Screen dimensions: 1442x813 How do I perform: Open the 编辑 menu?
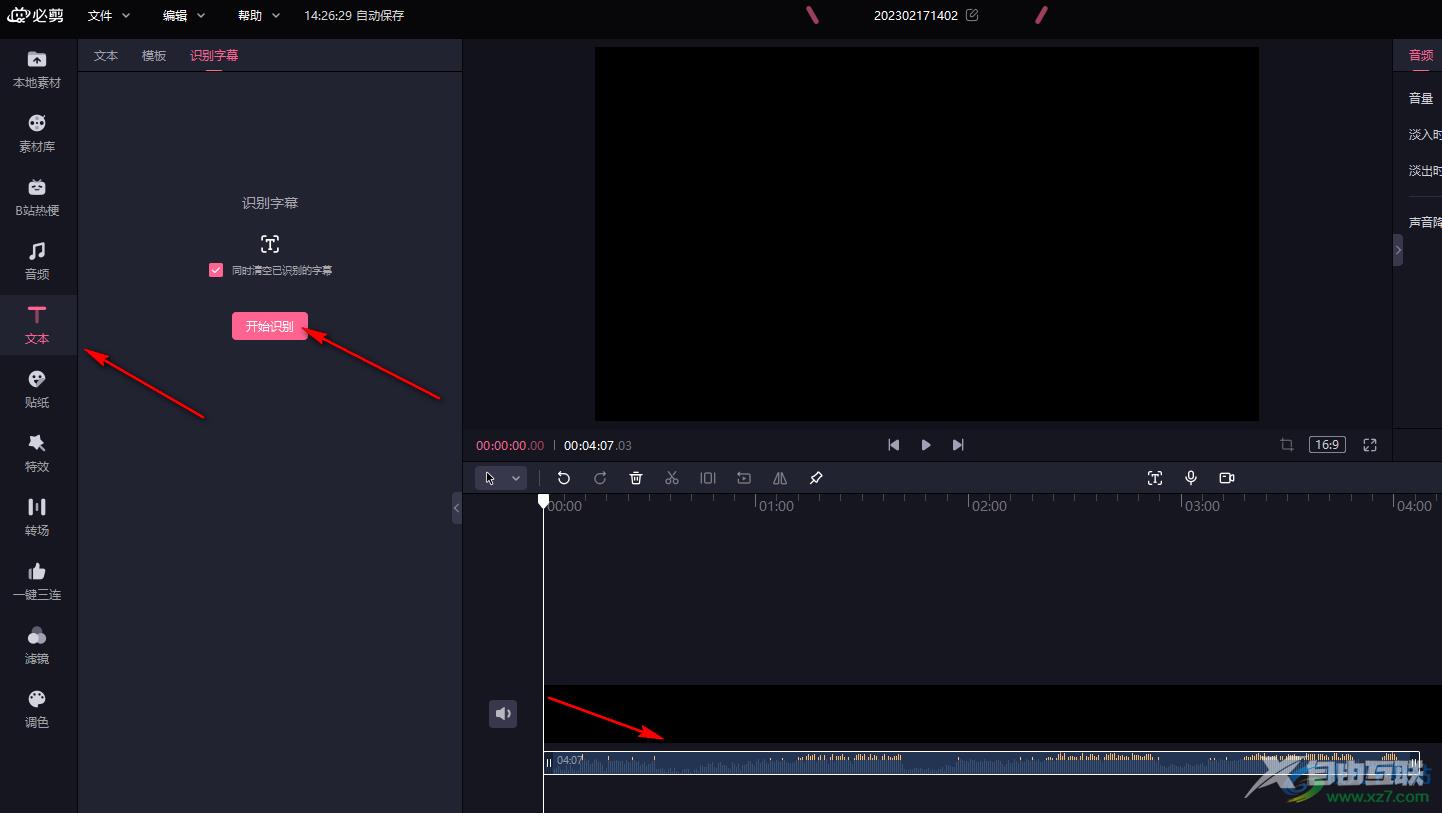point(184,16)
